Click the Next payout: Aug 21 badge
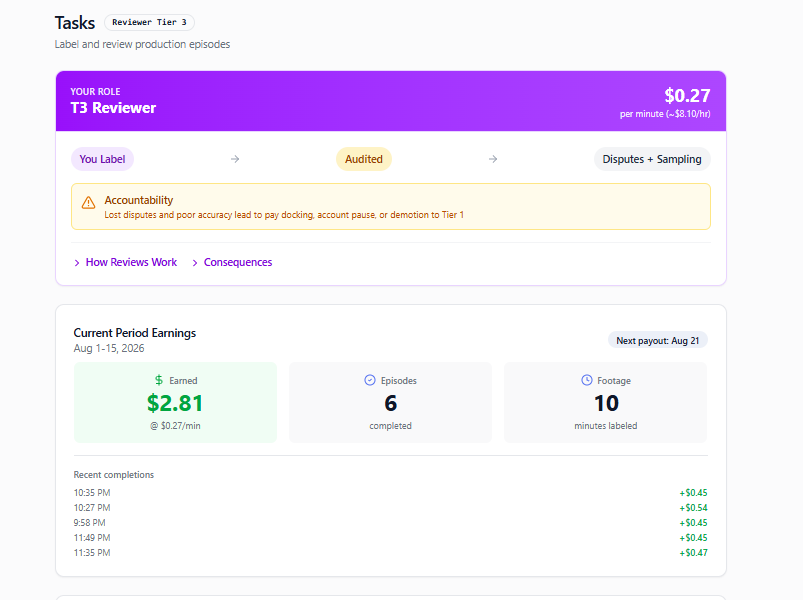 point(658,340)
